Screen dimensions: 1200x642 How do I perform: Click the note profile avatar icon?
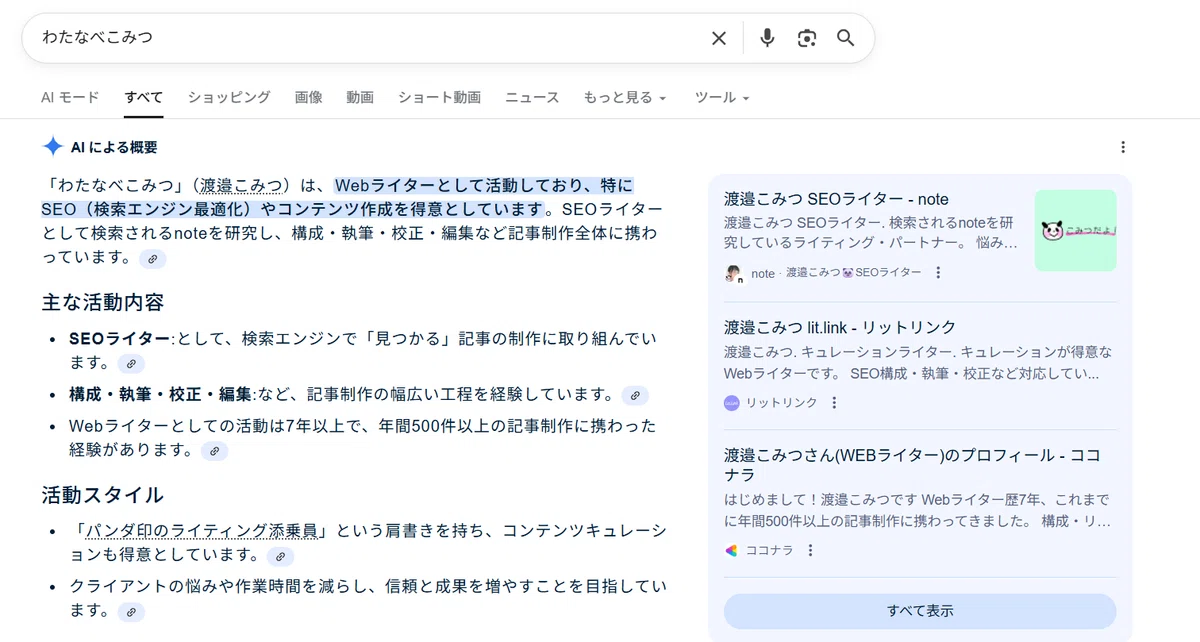point(734,273)
